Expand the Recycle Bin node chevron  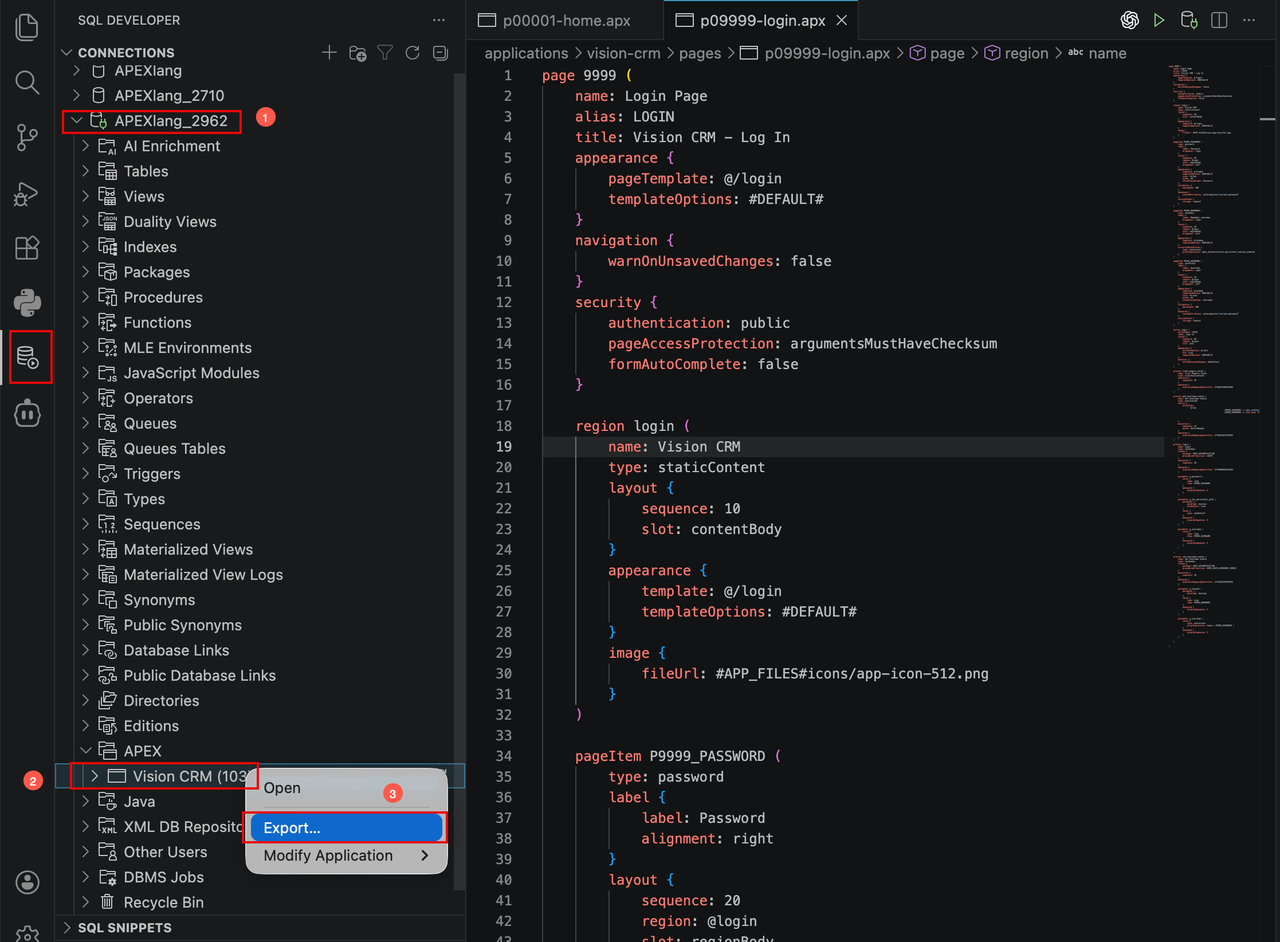(x=86, y=902)
